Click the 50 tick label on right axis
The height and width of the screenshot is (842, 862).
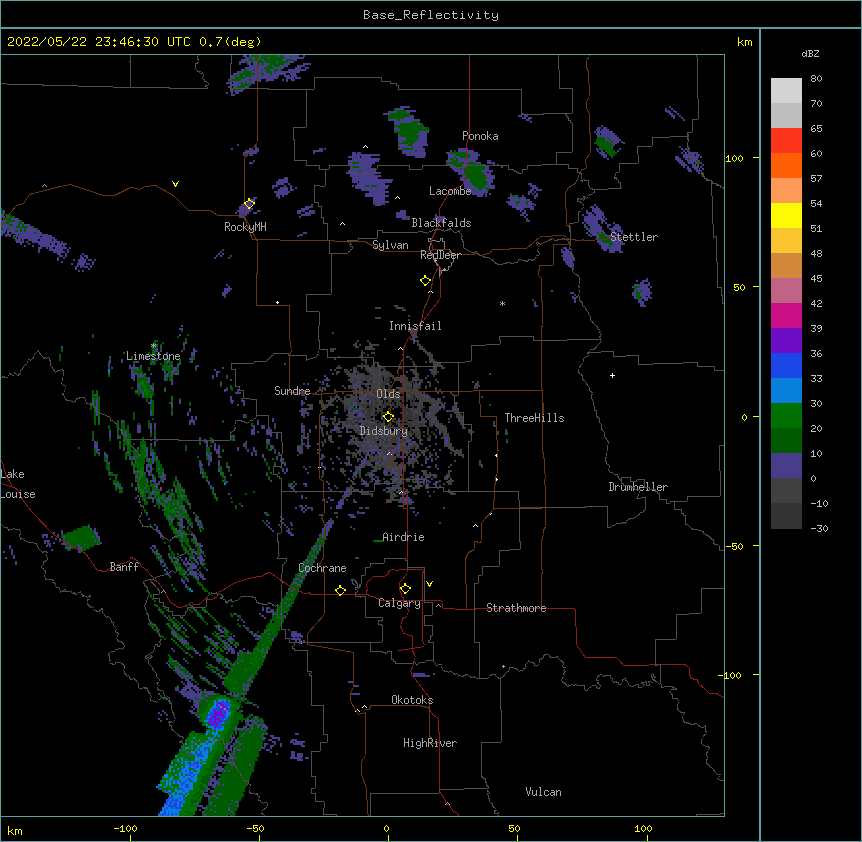739,287
